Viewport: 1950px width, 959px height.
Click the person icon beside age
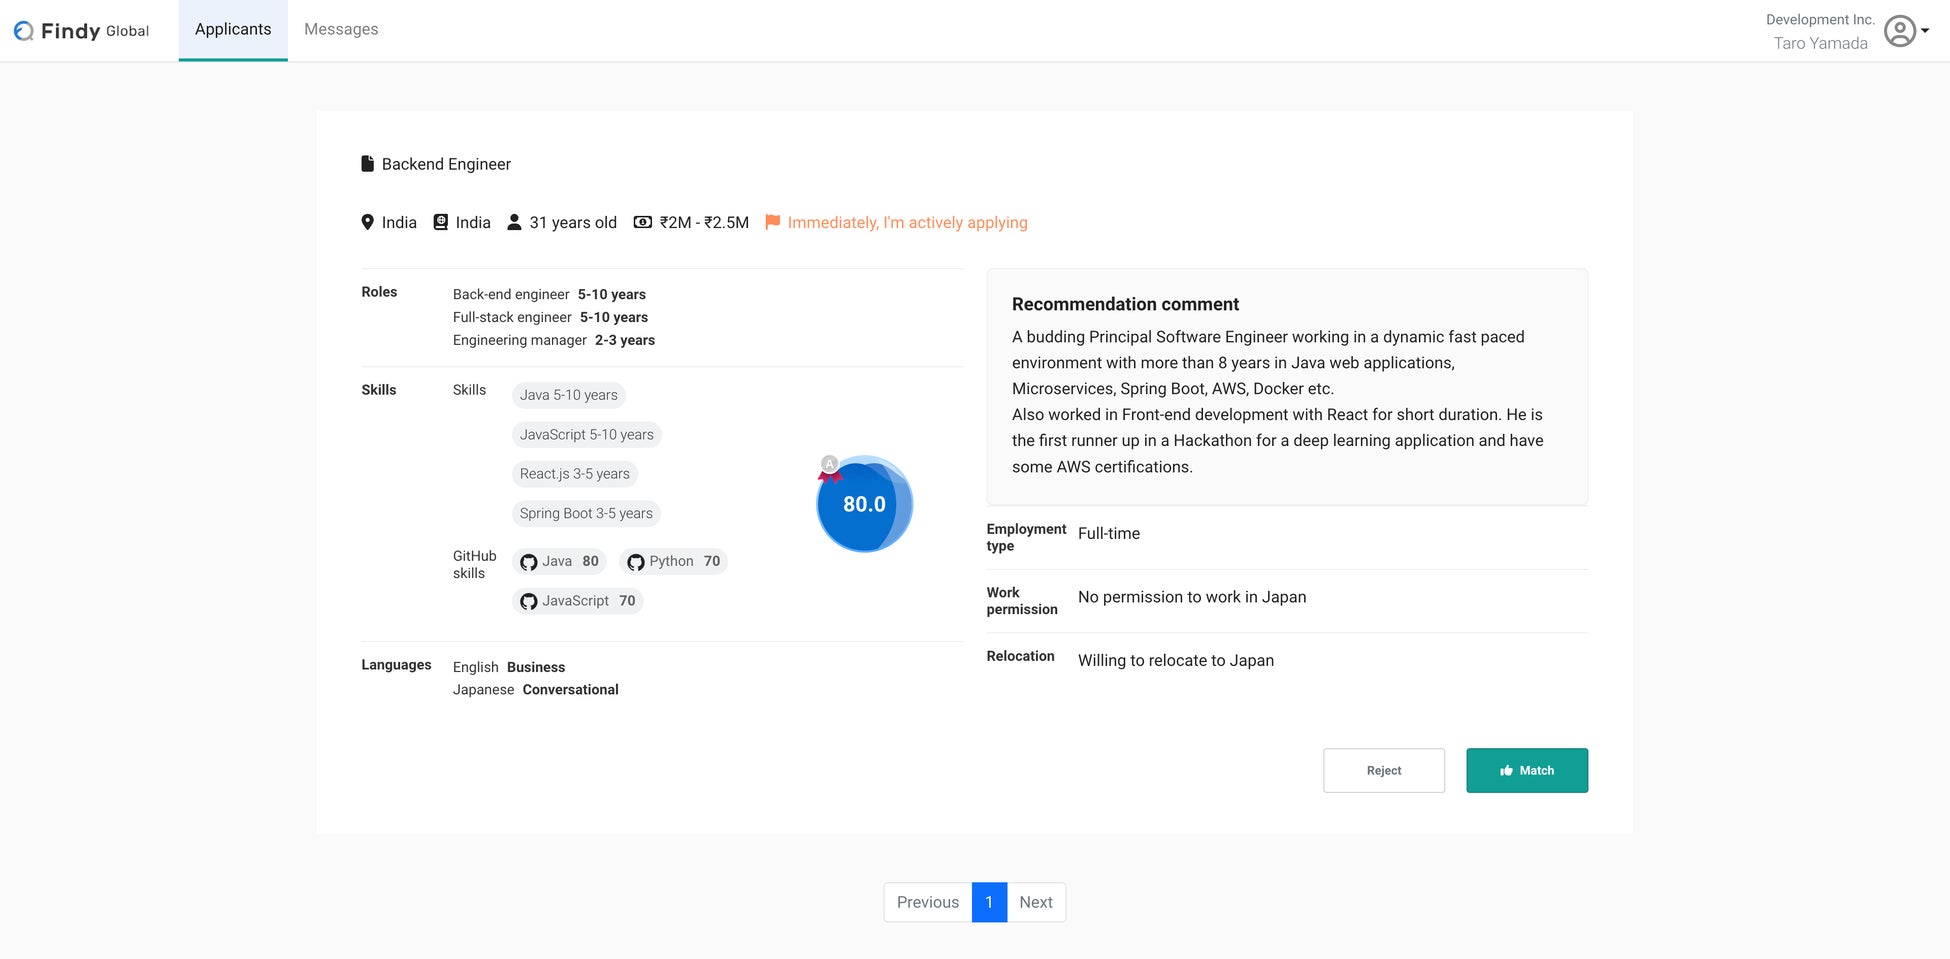click(x=514, y=222)
